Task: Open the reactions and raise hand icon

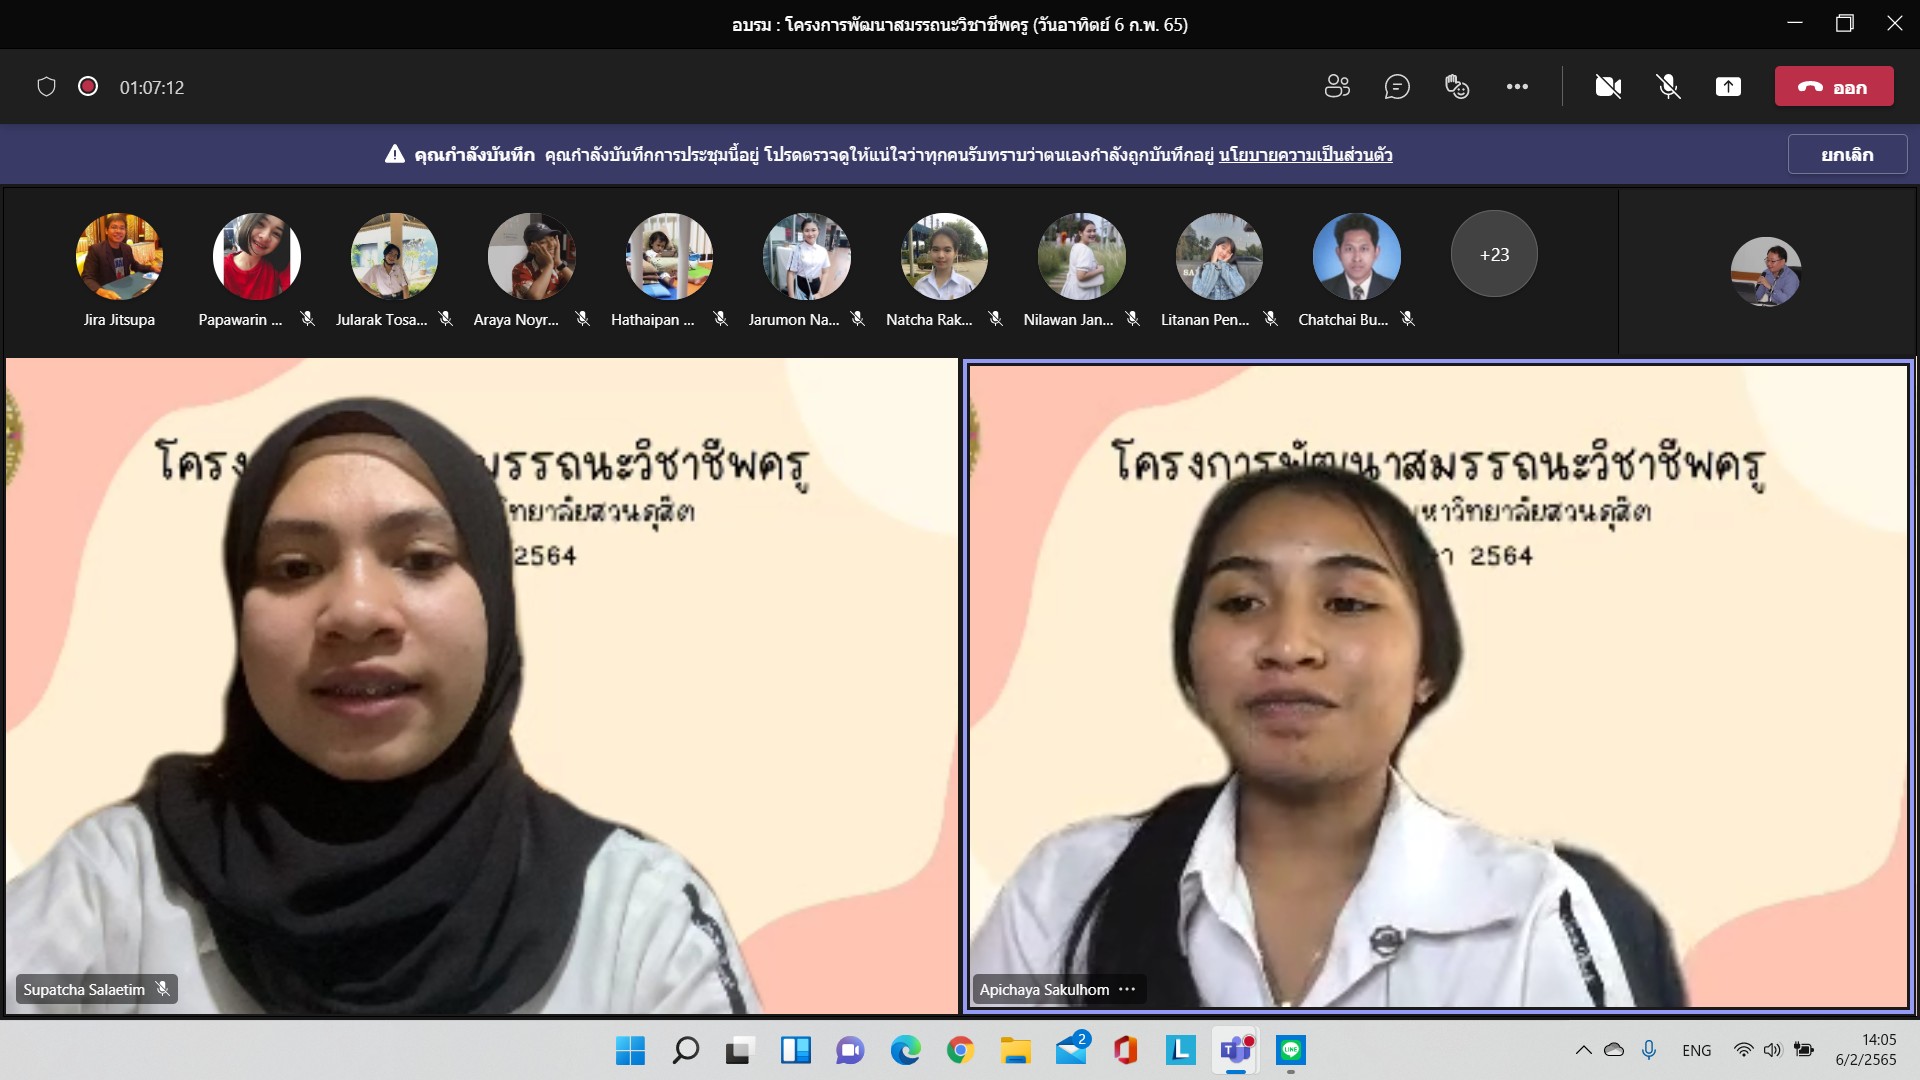Action: (x=1457, y=87)
